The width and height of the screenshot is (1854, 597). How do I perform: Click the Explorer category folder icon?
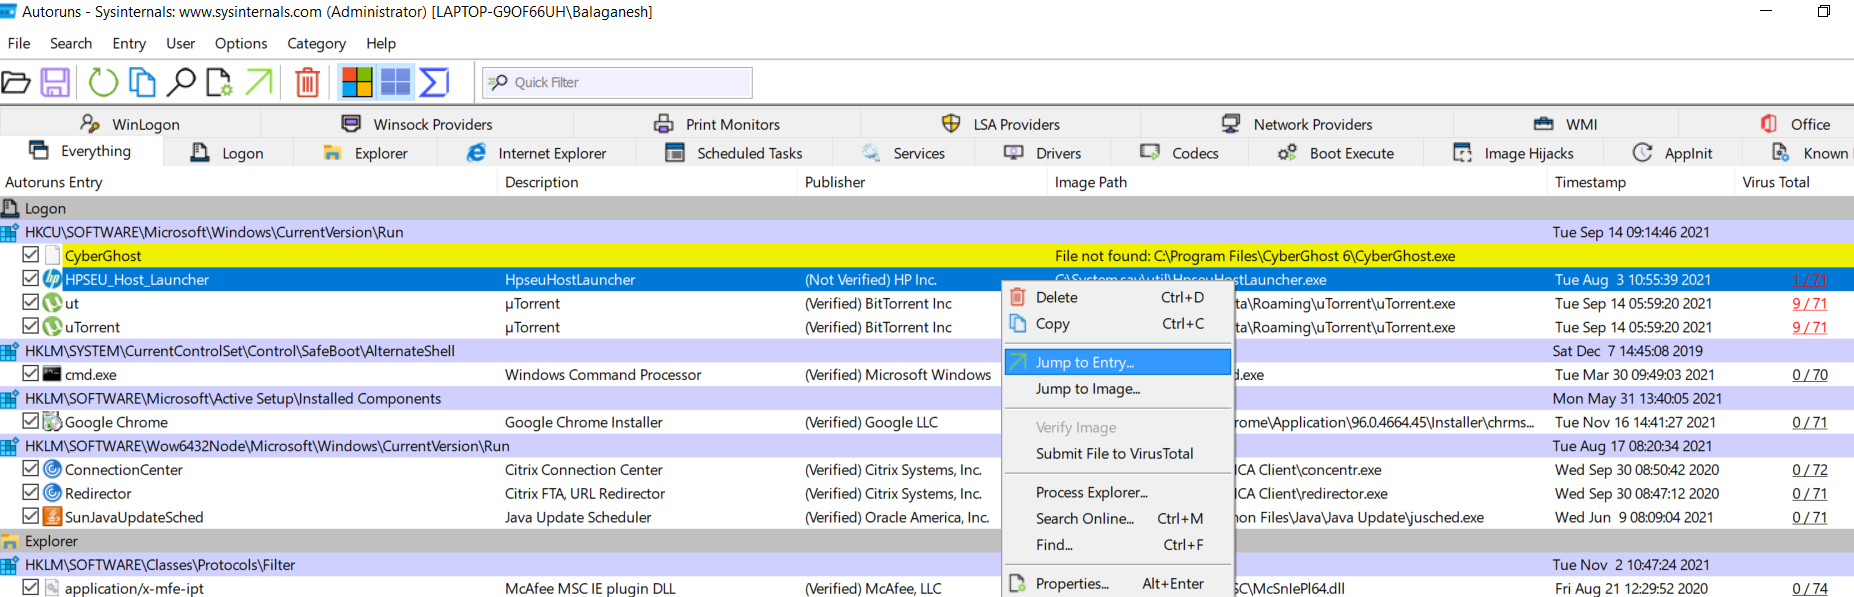click(x=10, y=541)
